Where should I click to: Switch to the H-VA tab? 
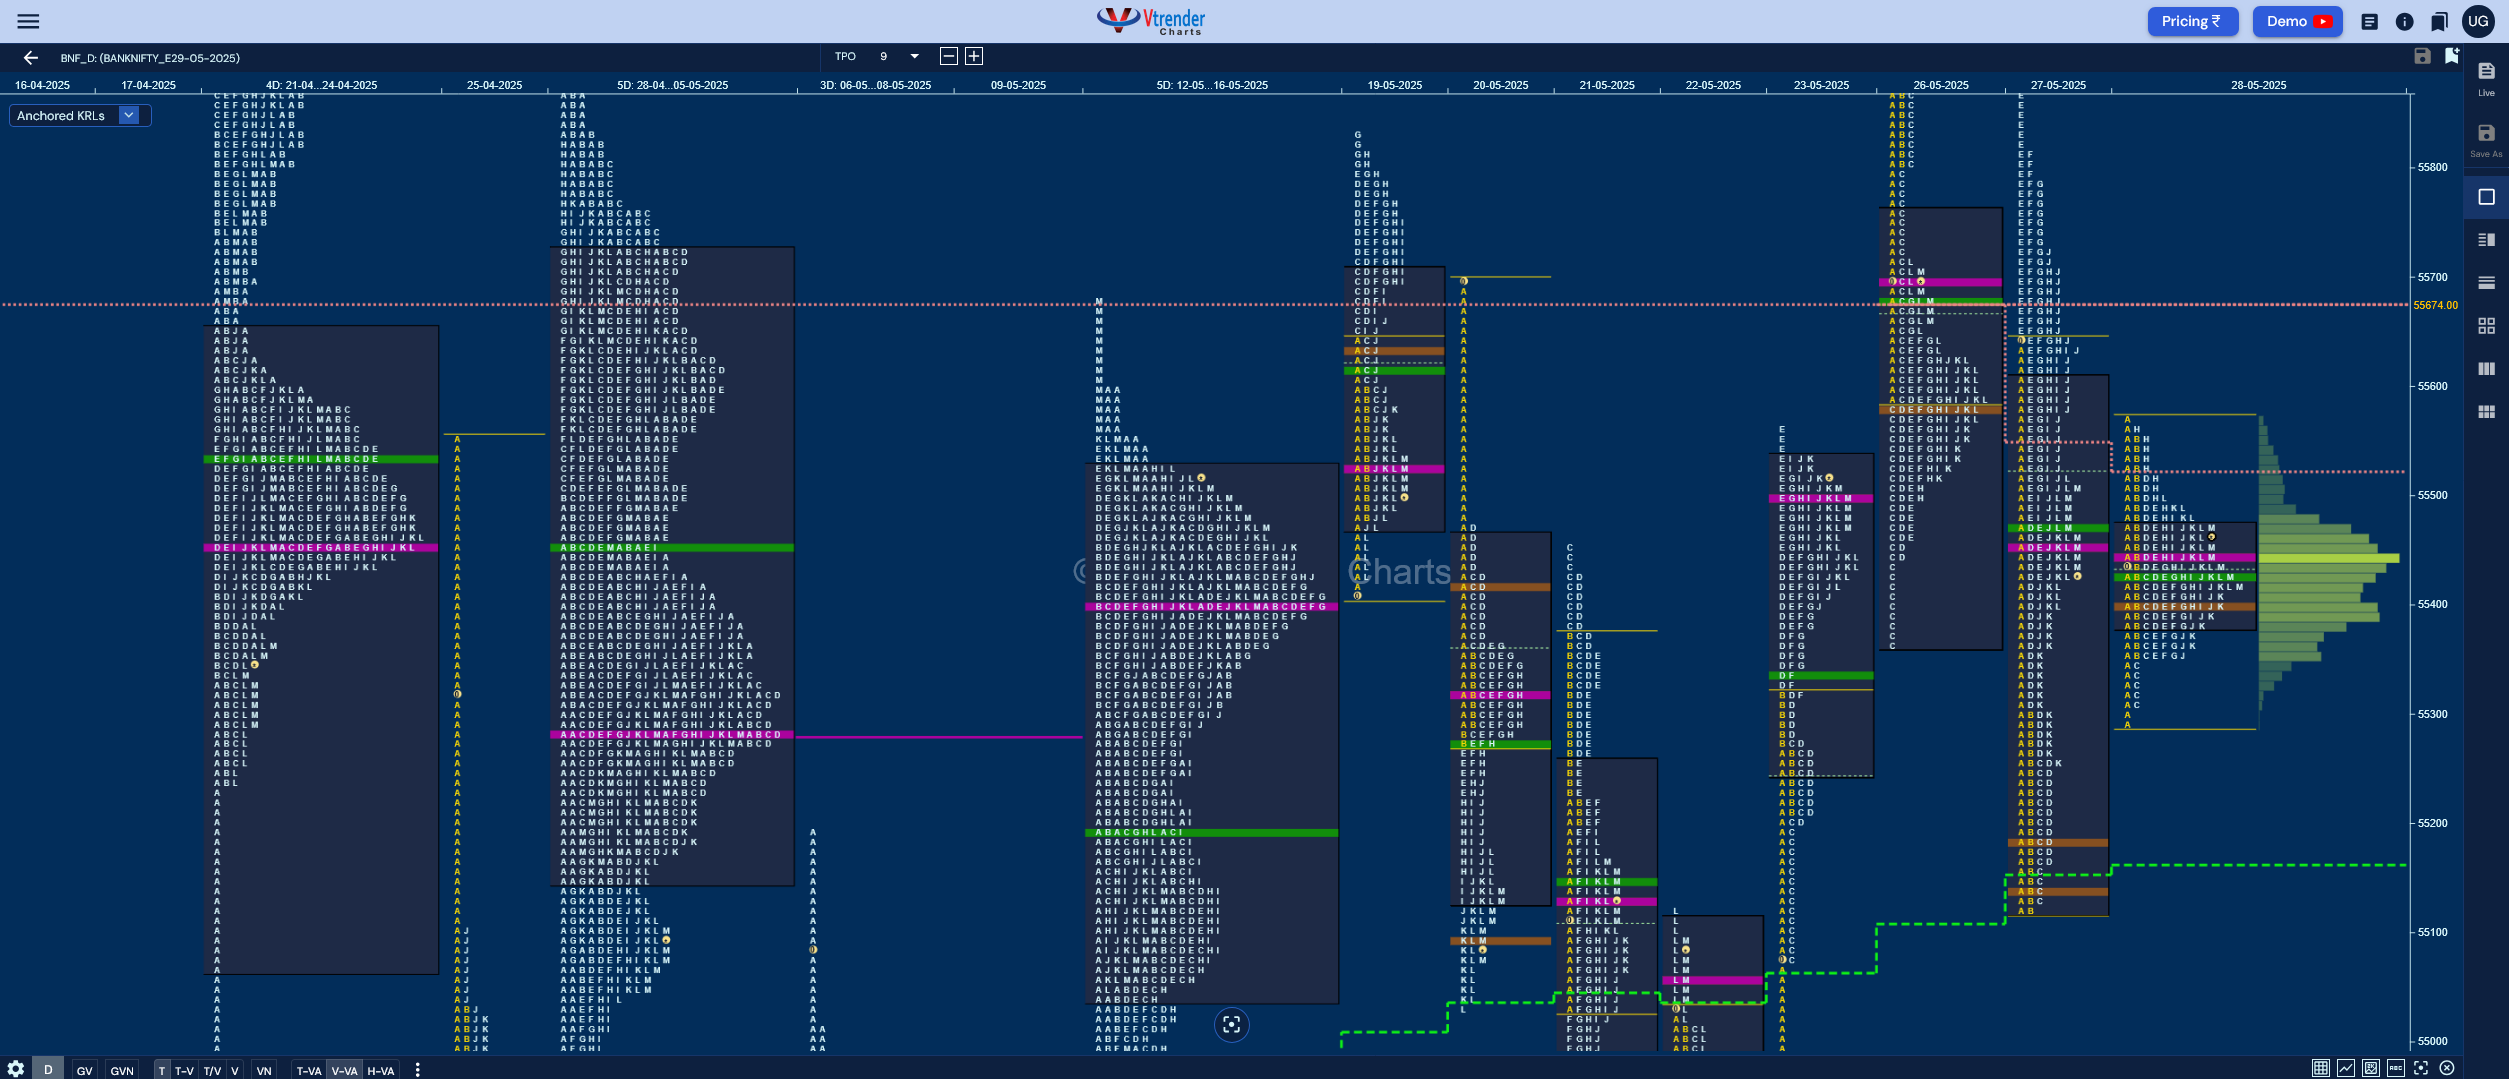click(381, 1070)
